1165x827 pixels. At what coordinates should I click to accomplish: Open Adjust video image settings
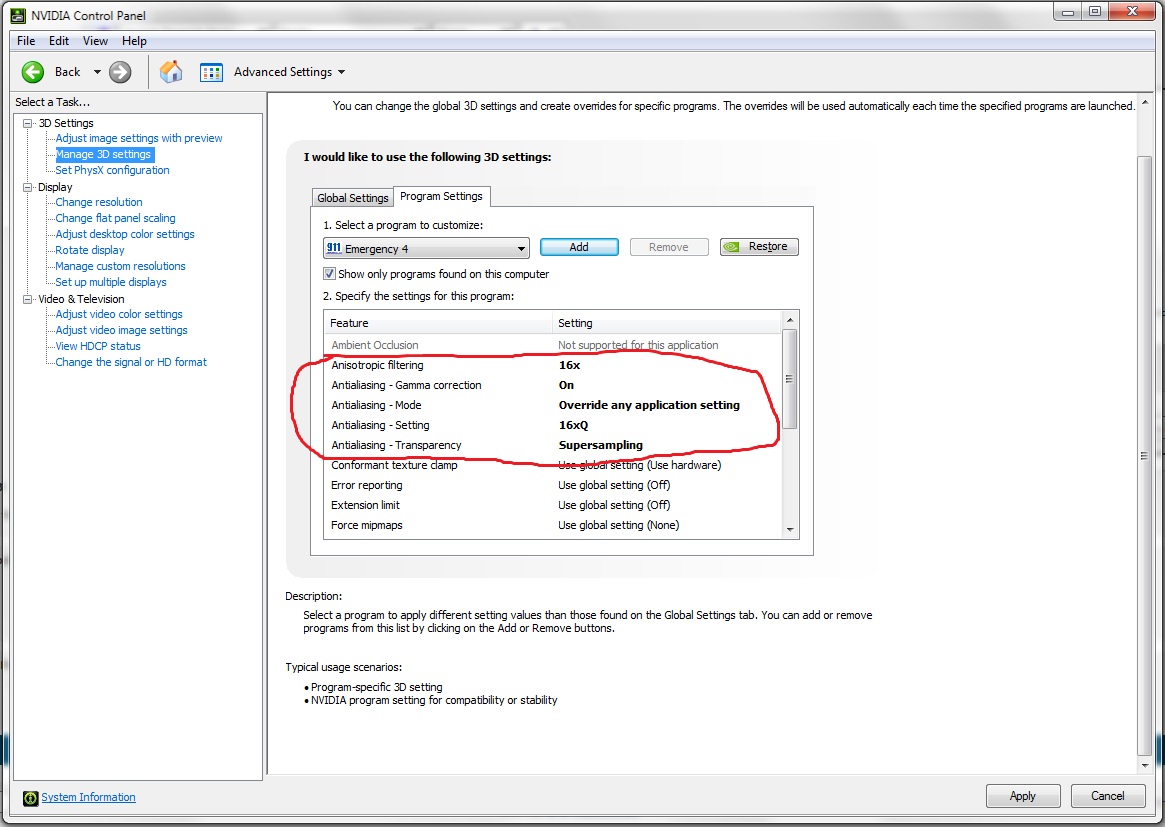(x=121, y=331)
